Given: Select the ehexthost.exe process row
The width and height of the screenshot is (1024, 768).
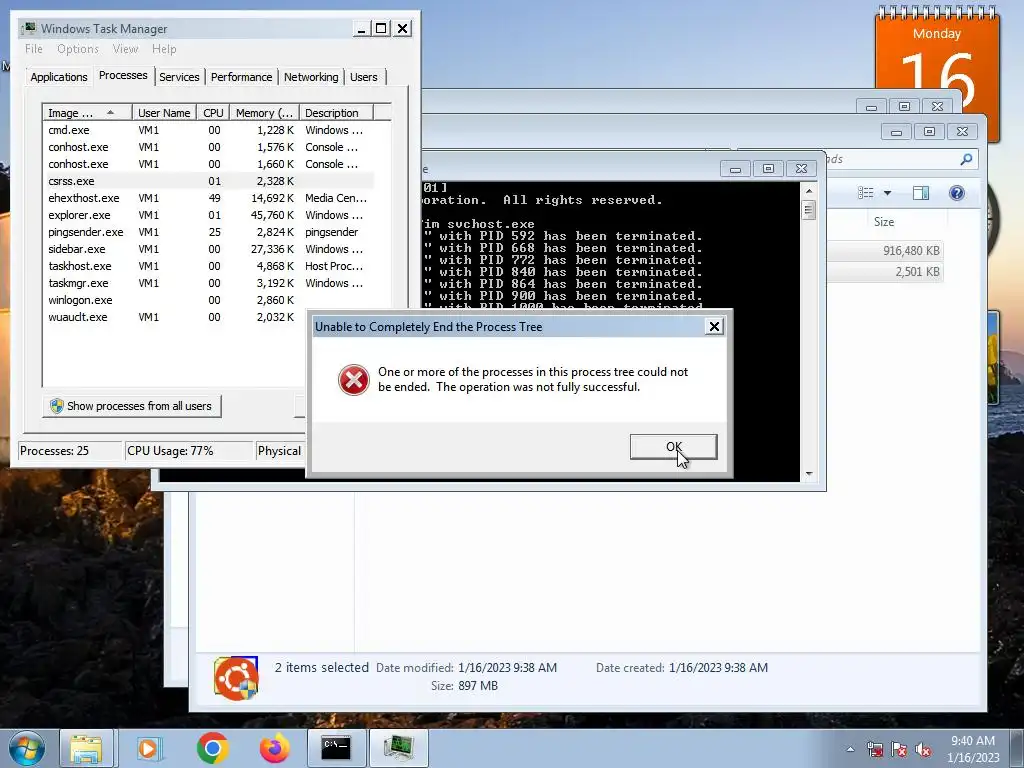Looking at the screenshot, I should [208, 198].
